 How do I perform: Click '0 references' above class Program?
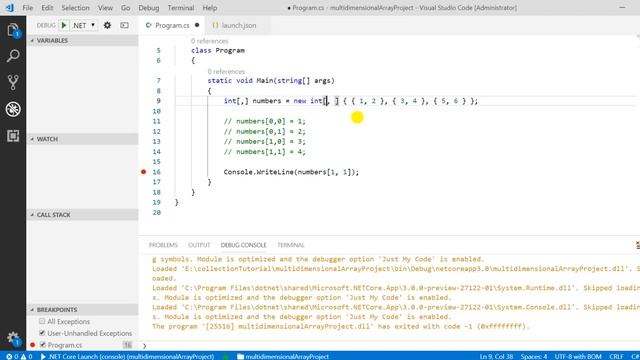coord(209,41)
